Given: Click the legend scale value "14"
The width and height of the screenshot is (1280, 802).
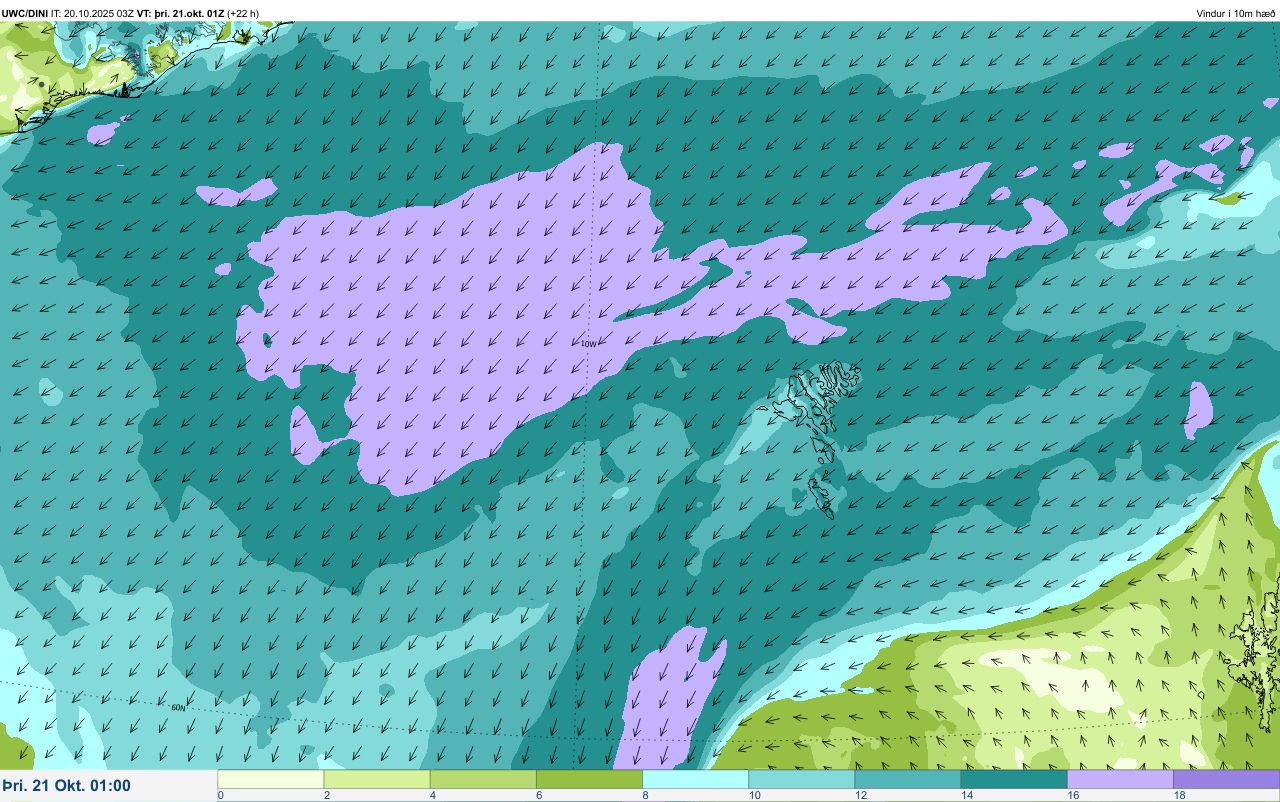Looking at the screenshot, I should coord(966,796).
